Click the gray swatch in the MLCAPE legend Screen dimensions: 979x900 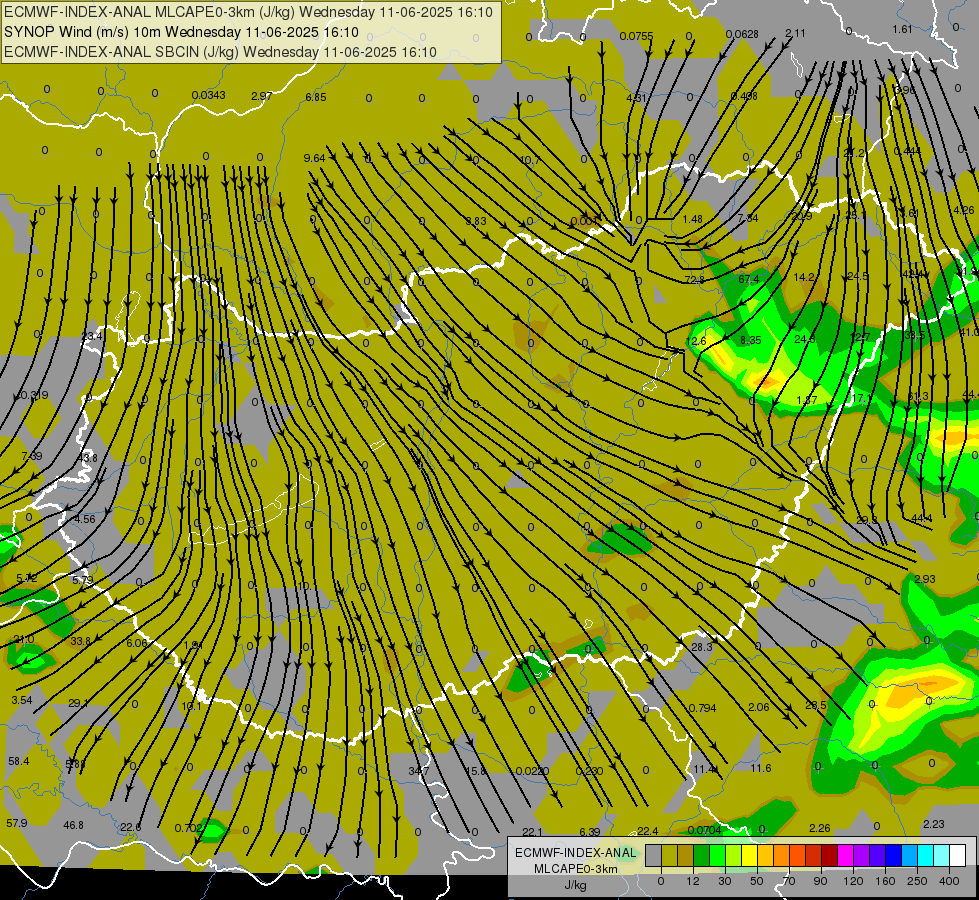654,855
